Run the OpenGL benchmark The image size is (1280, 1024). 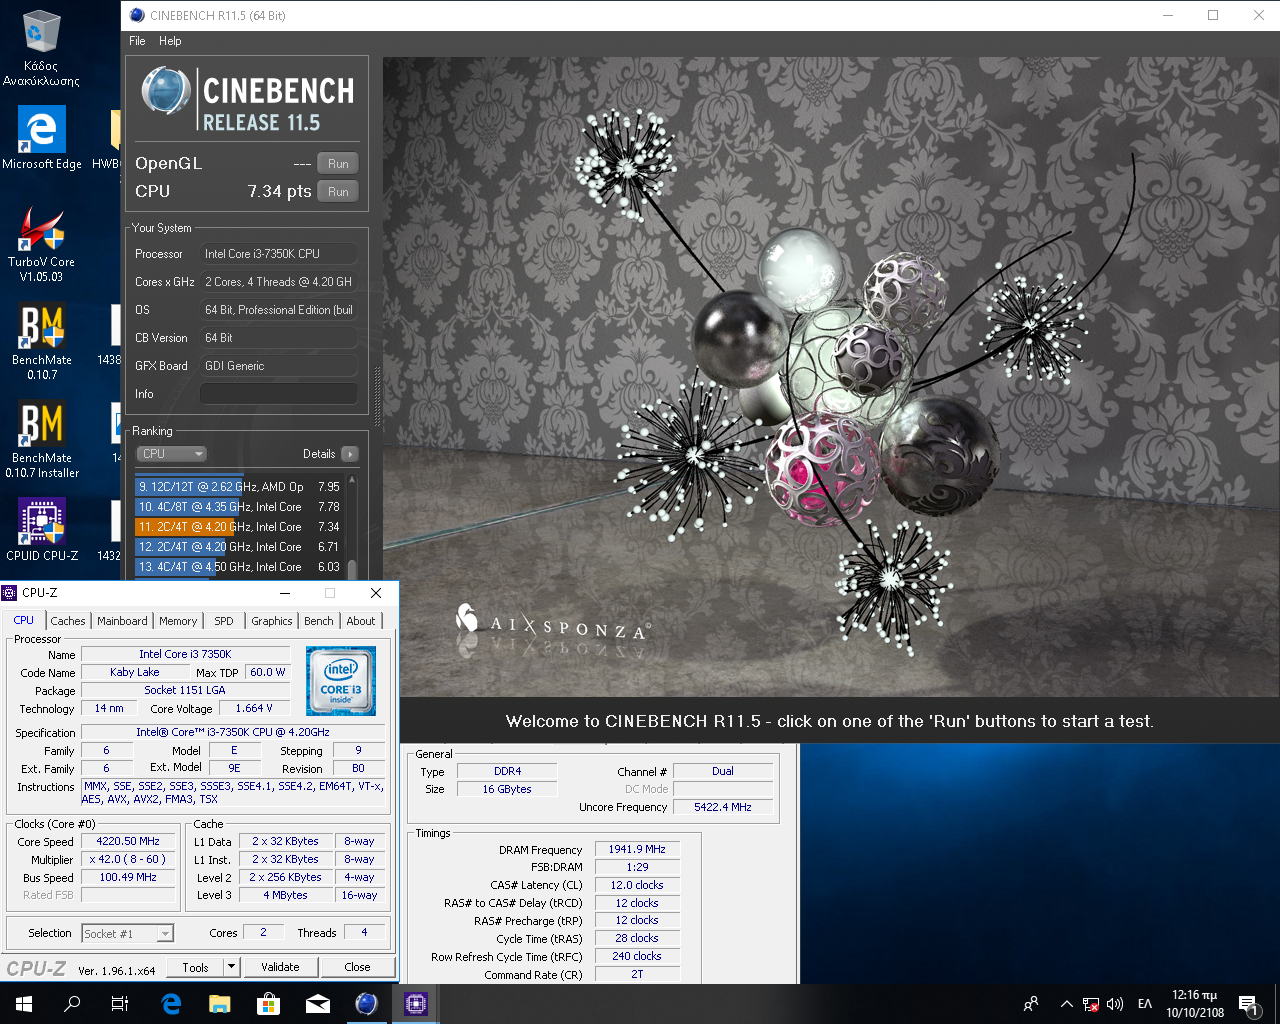click(x=338, y=164)
